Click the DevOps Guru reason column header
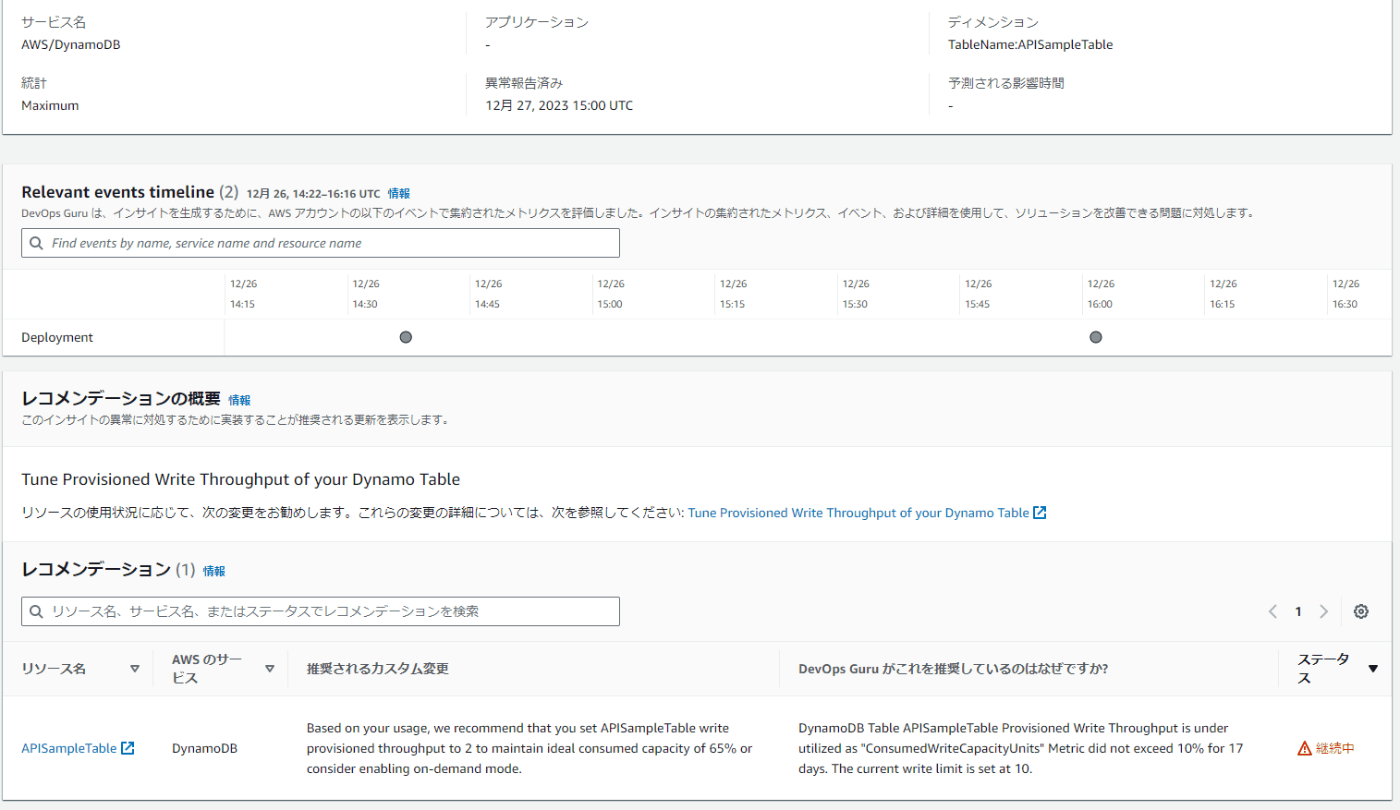The width and height of the screenshot is (1400, 810). pos(953,669)
